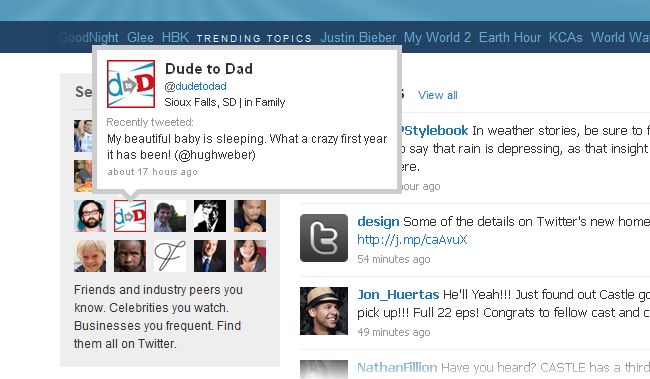
Task: Open the design username link
Action: 378,221
